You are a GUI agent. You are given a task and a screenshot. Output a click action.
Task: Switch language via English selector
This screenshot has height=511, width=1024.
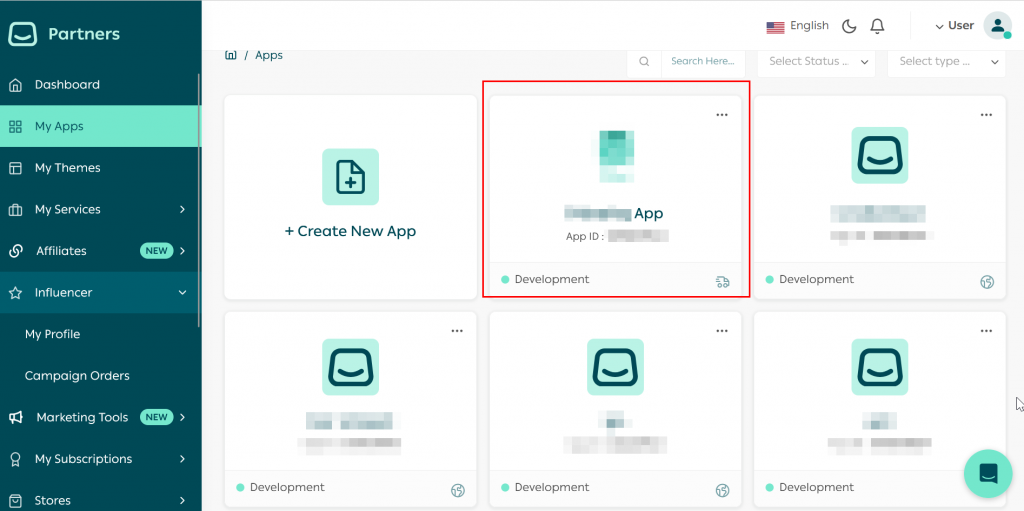(797, 26)
